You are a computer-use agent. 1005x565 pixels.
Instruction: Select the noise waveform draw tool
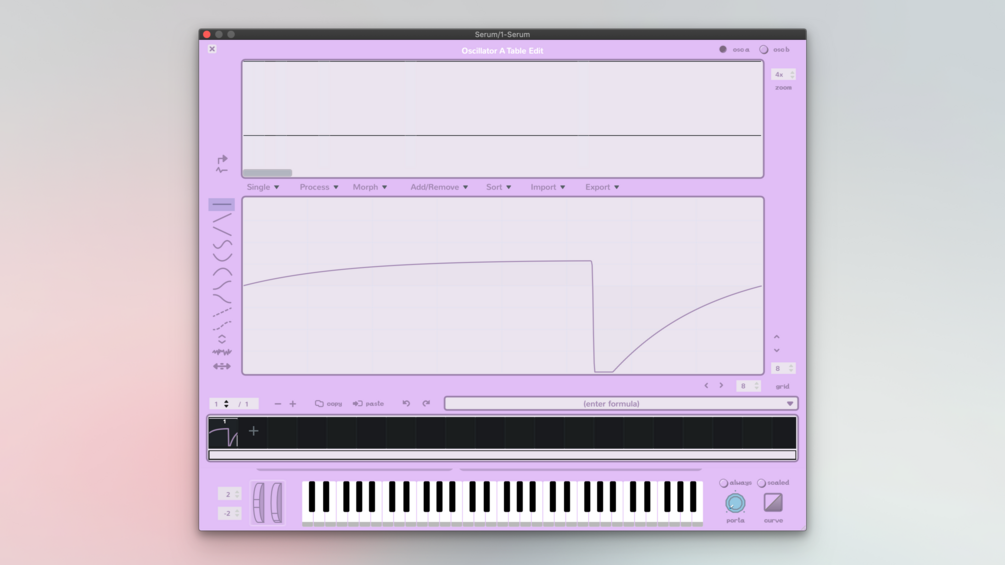[x=222, y=352]
